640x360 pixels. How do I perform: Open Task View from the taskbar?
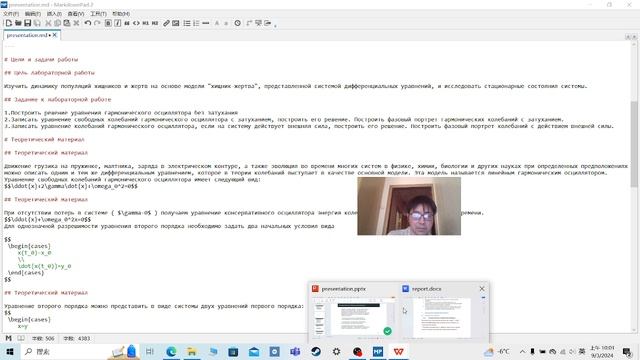150,351
